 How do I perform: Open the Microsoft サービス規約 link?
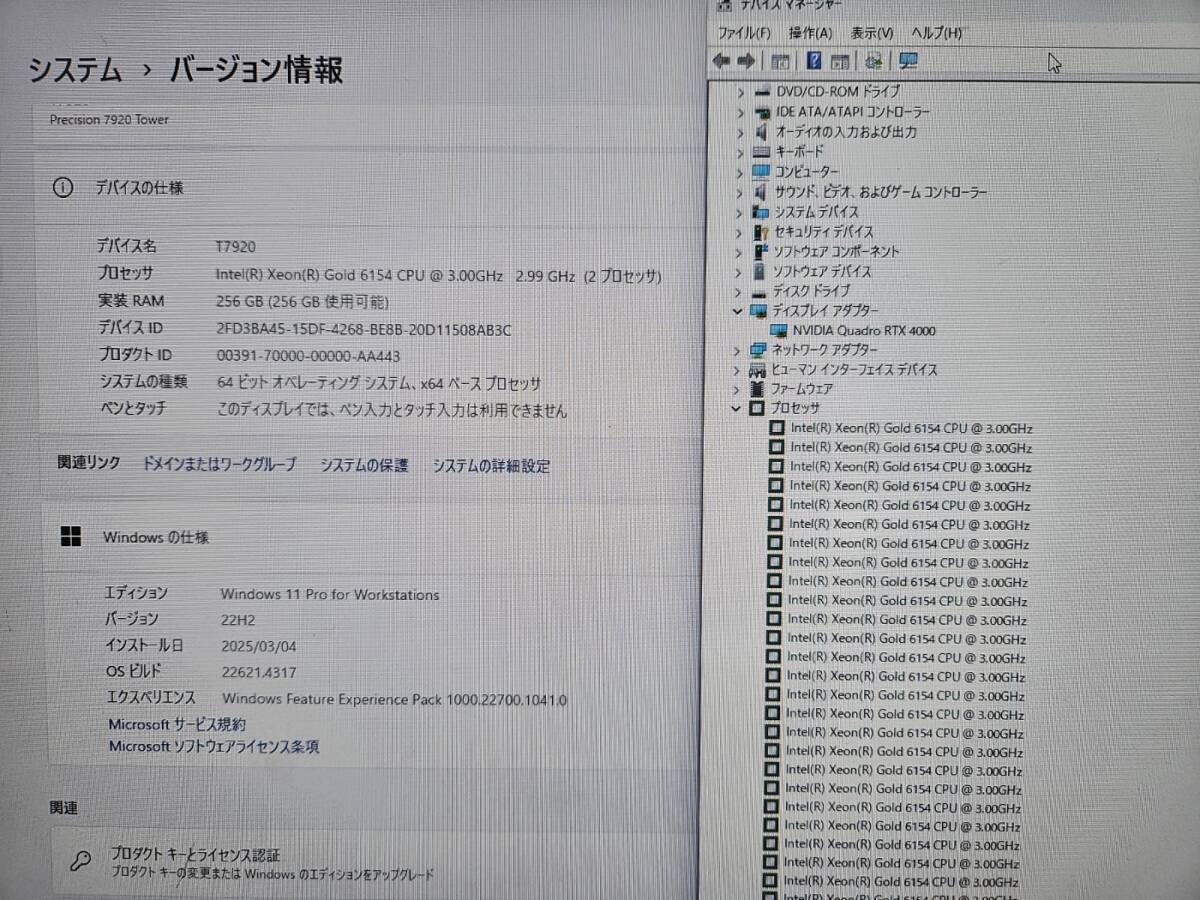(x=177, y=724)
